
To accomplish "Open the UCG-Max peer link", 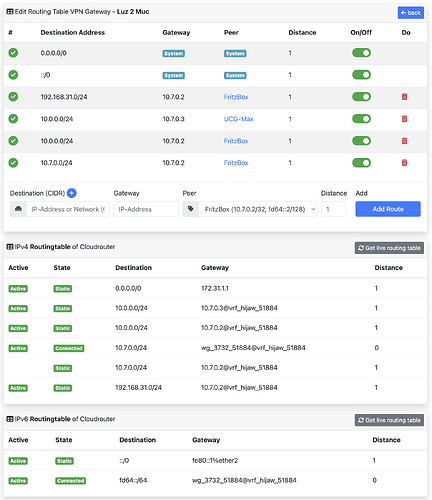I will [x=238, y=119].
